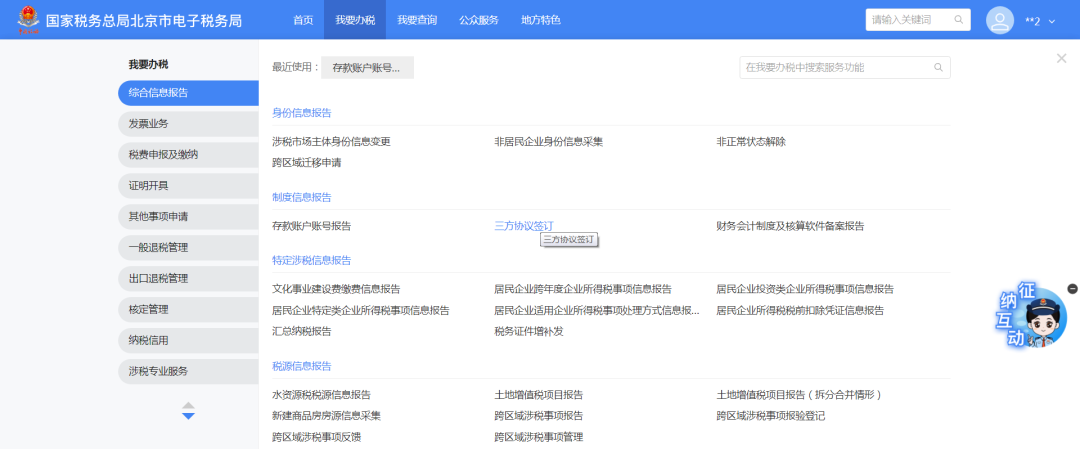Click the 身份信息报告 section heading
The height and width of the screenshot is (449, 1080).
click(302, 113)
